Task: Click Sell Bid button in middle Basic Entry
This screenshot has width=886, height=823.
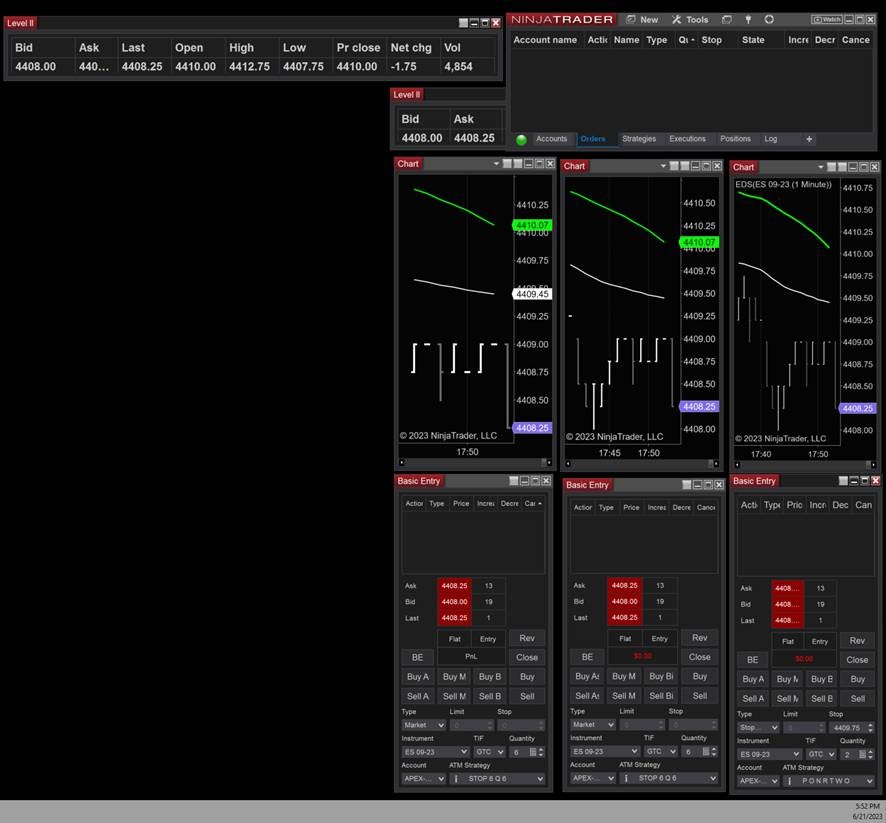Action: tap(661, 696)
